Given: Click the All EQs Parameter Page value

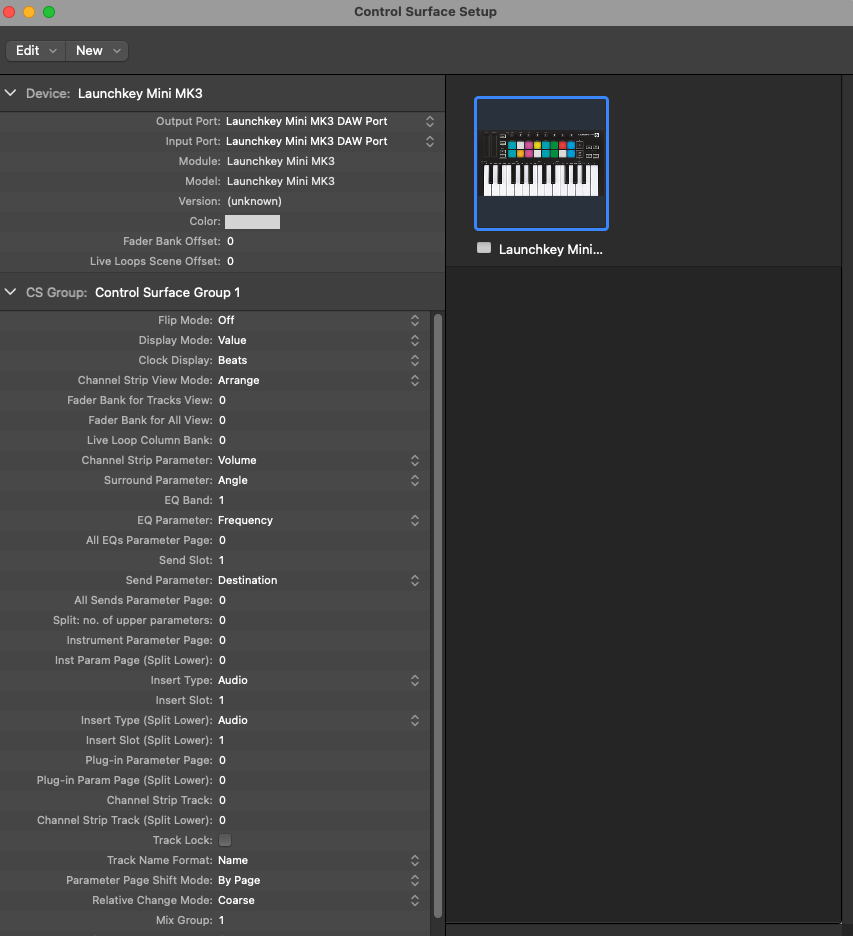Looking at the screenshot, I should point(222,540).
